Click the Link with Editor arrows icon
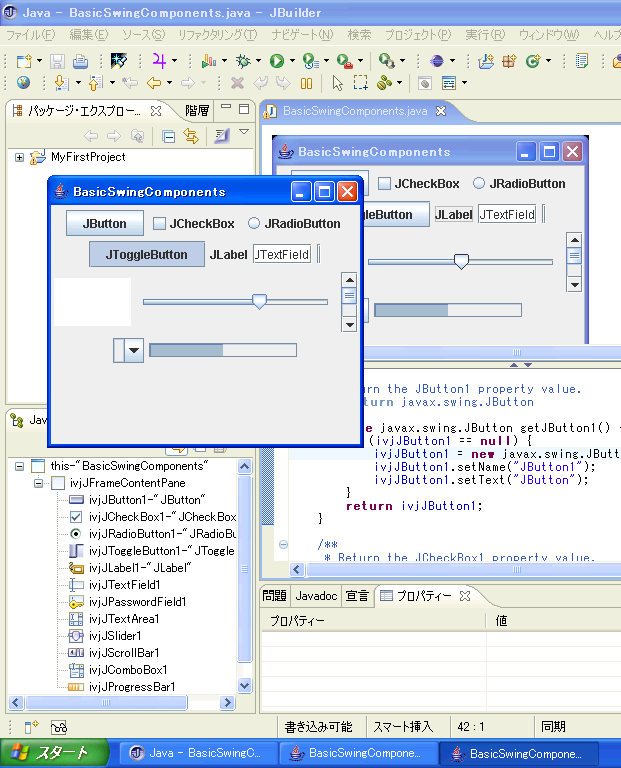The width and height of the screenshot is (621, 768). pos(190,136)
